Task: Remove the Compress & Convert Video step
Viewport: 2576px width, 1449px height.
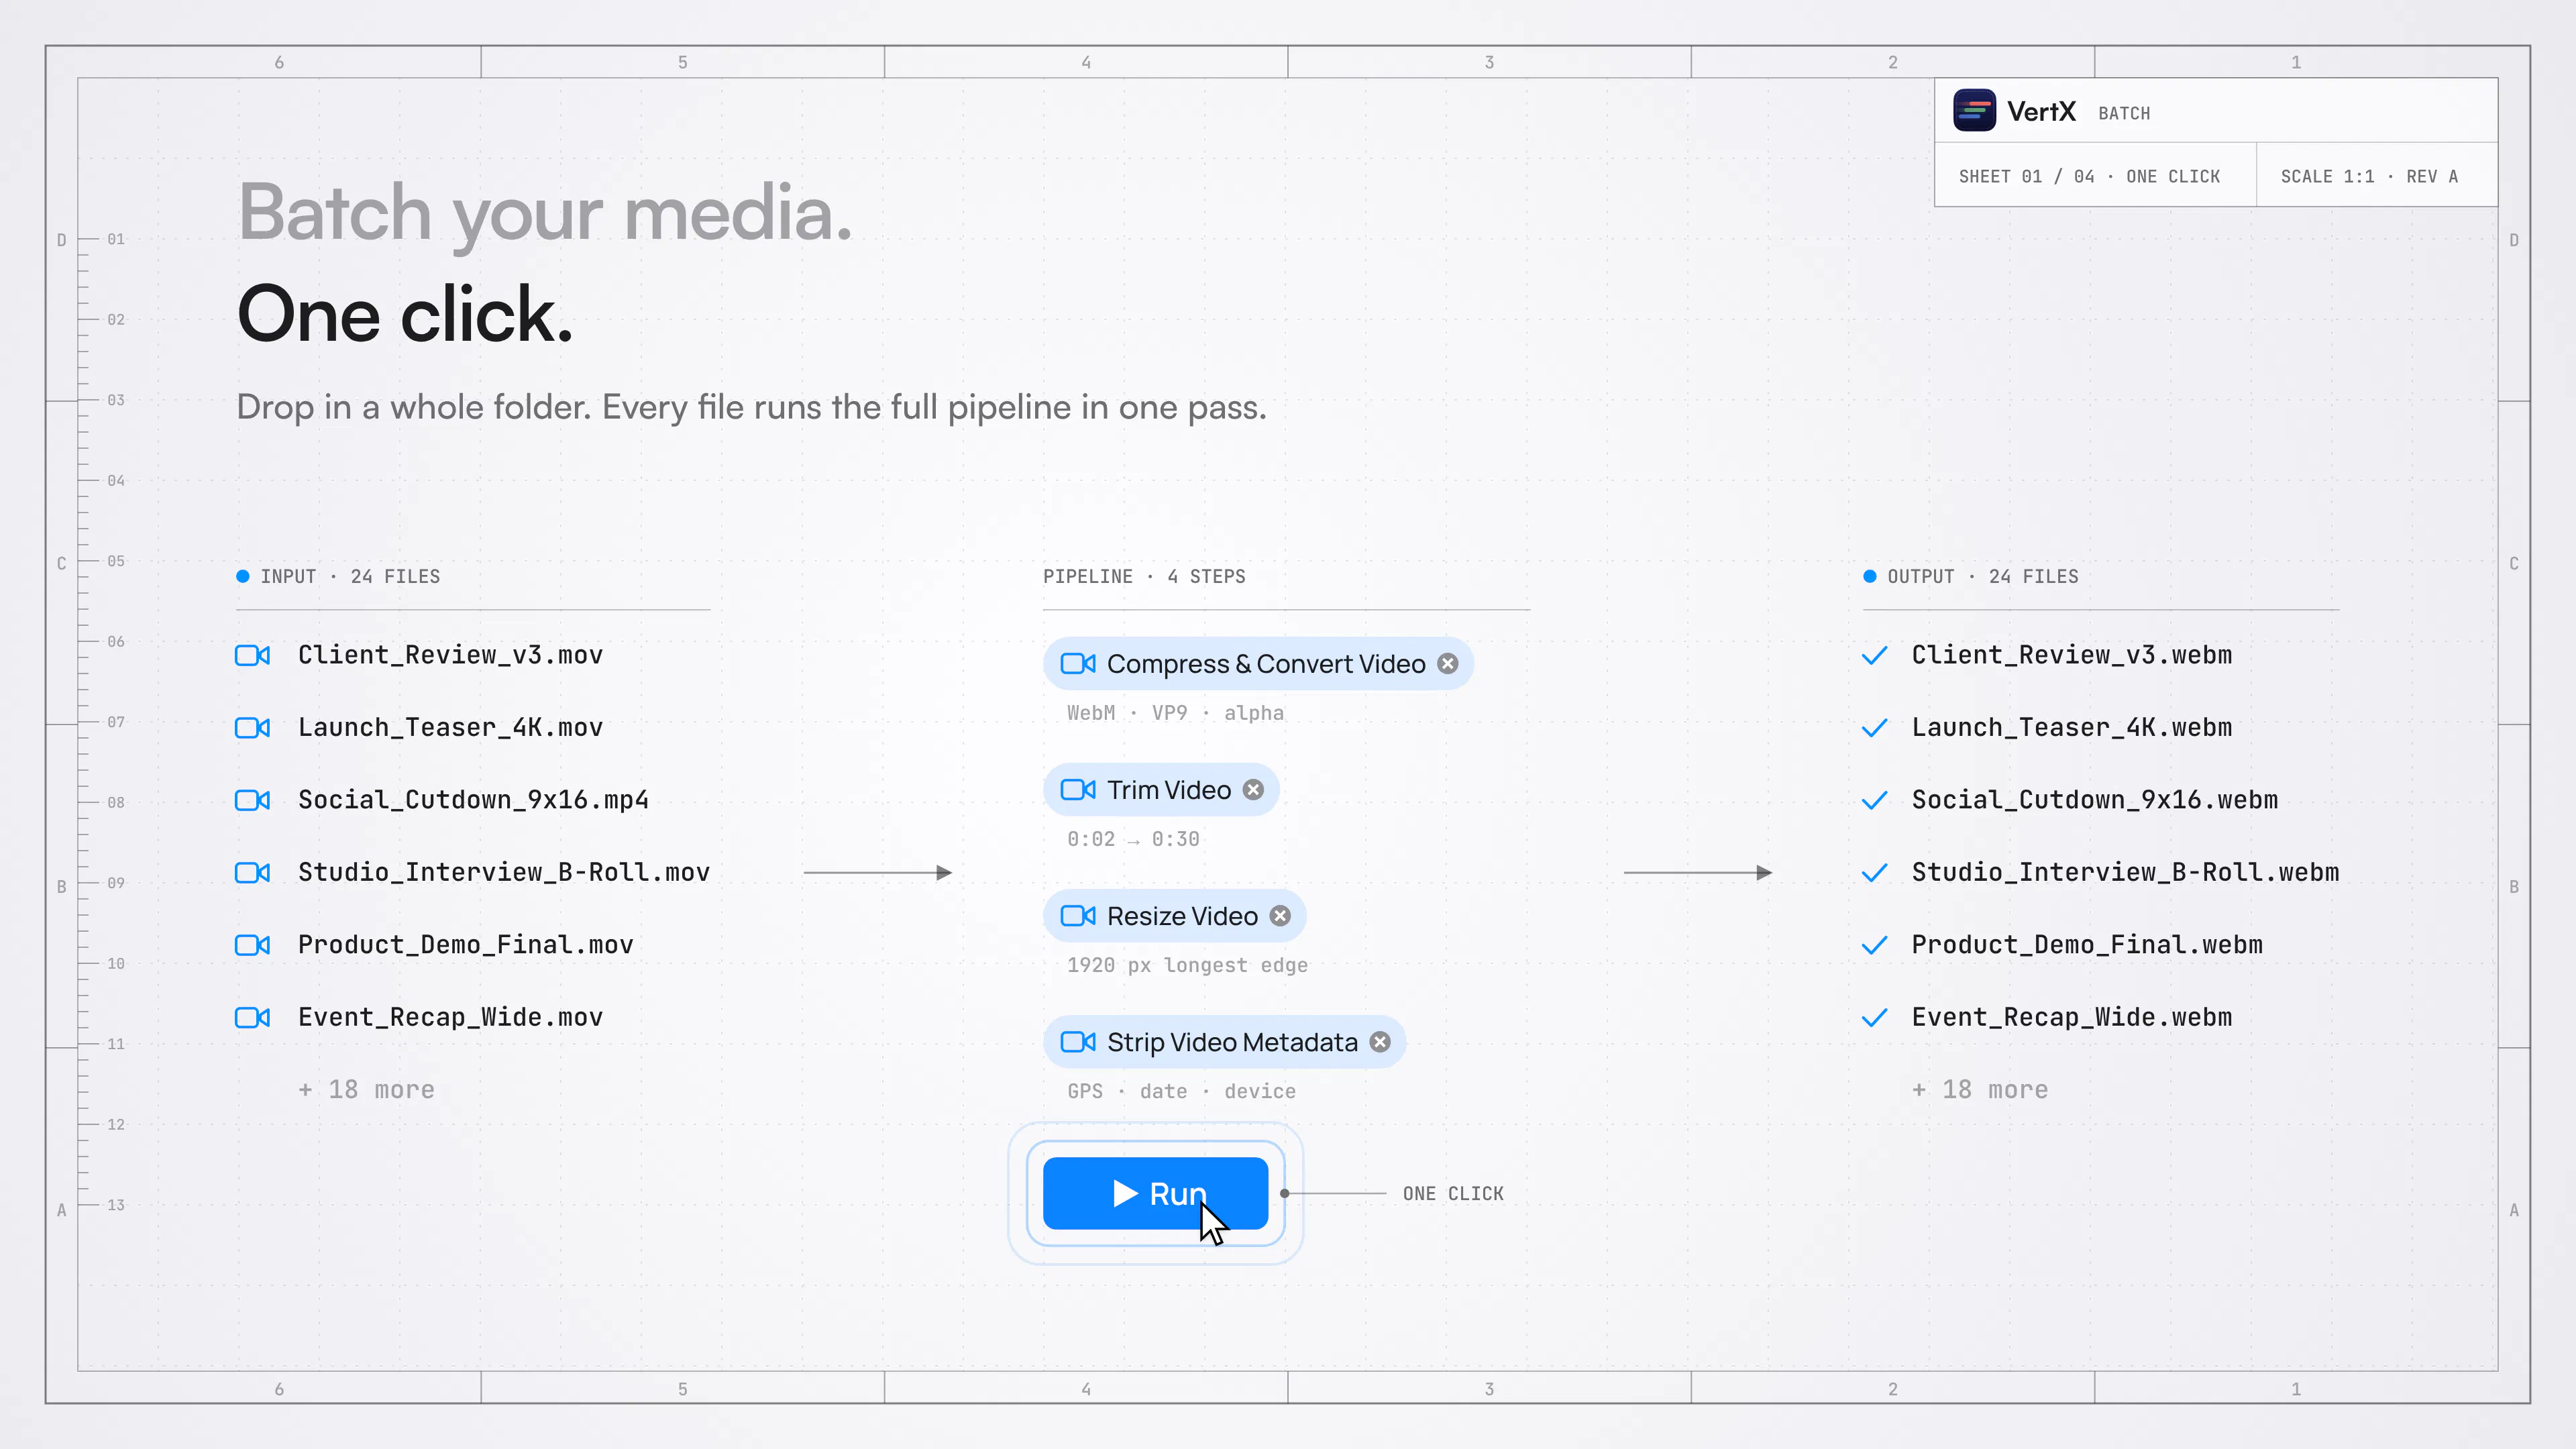Action: point(1448,664)
